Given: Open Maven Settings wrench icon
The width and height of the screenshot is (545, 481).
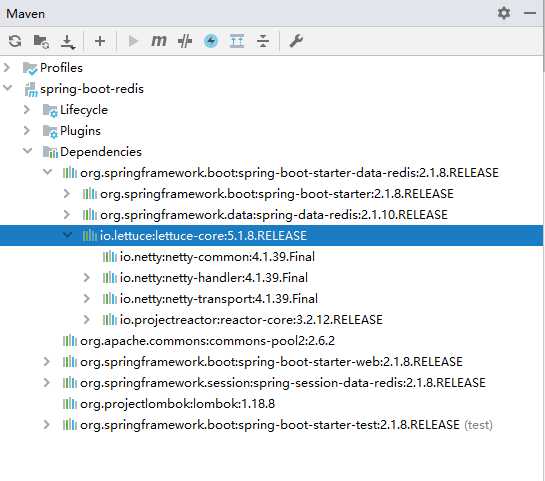Looking at the screenshot, I should 296,41.
